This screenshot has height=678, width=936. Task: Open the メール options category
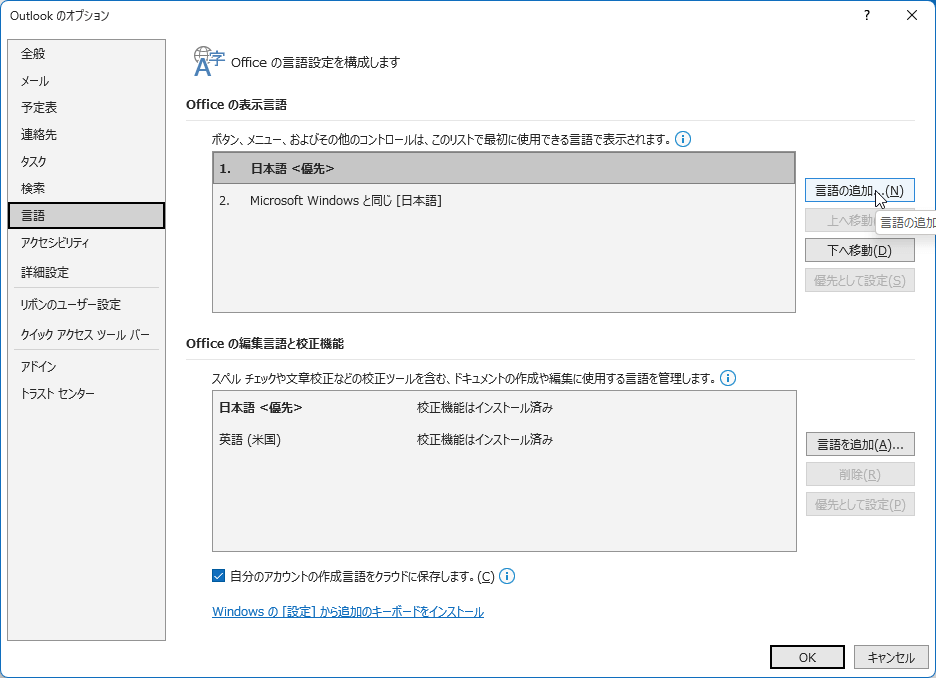[x=87, y=81]
